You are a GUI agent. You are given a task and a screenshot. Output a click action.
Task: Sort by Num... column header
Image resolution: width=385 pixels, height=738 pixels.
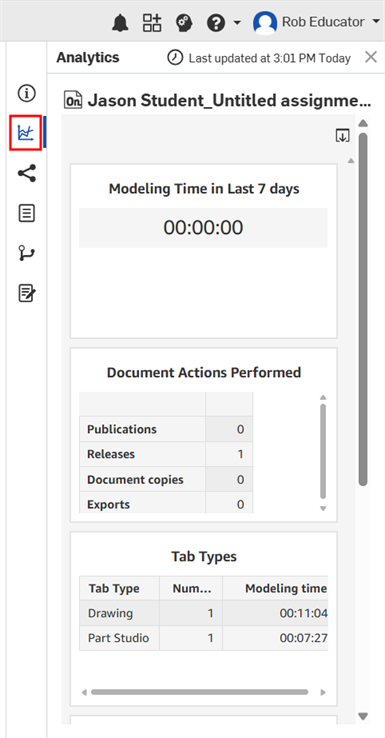point(191,588)
